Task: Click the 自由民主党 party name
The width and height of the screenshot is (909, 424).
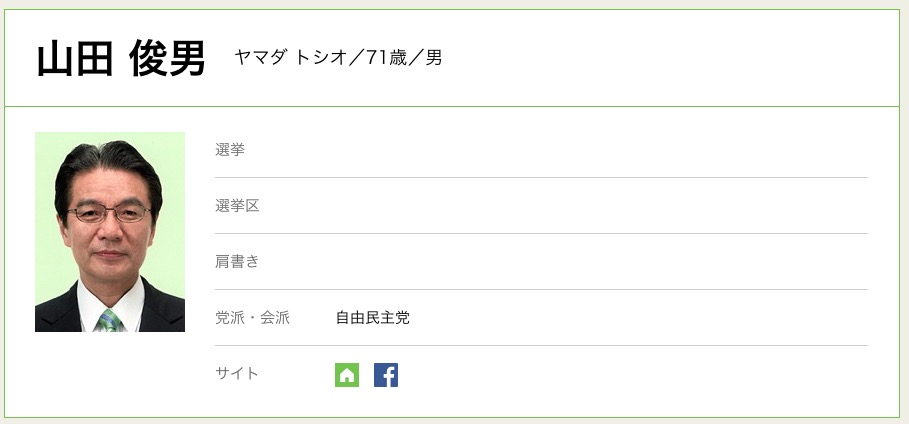Action: (x=373, y=318)
